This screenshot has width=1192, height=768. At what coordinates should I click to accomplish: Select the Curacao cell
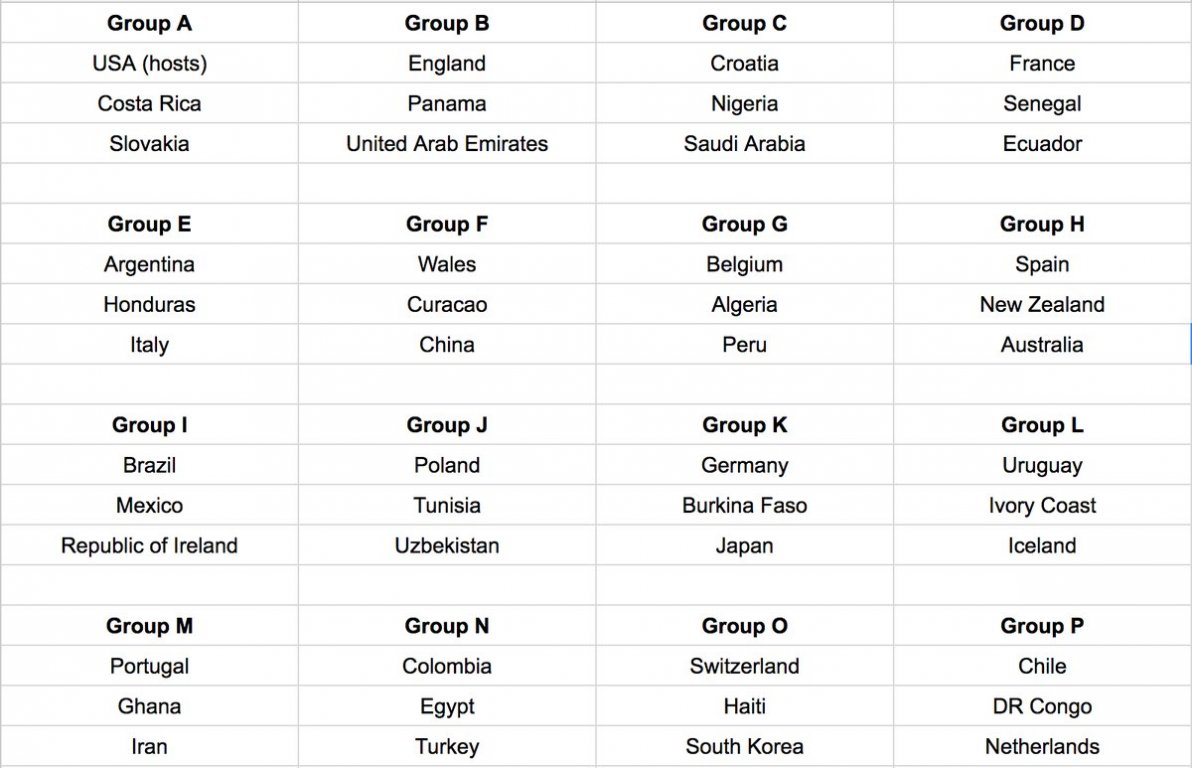(447, 304)
